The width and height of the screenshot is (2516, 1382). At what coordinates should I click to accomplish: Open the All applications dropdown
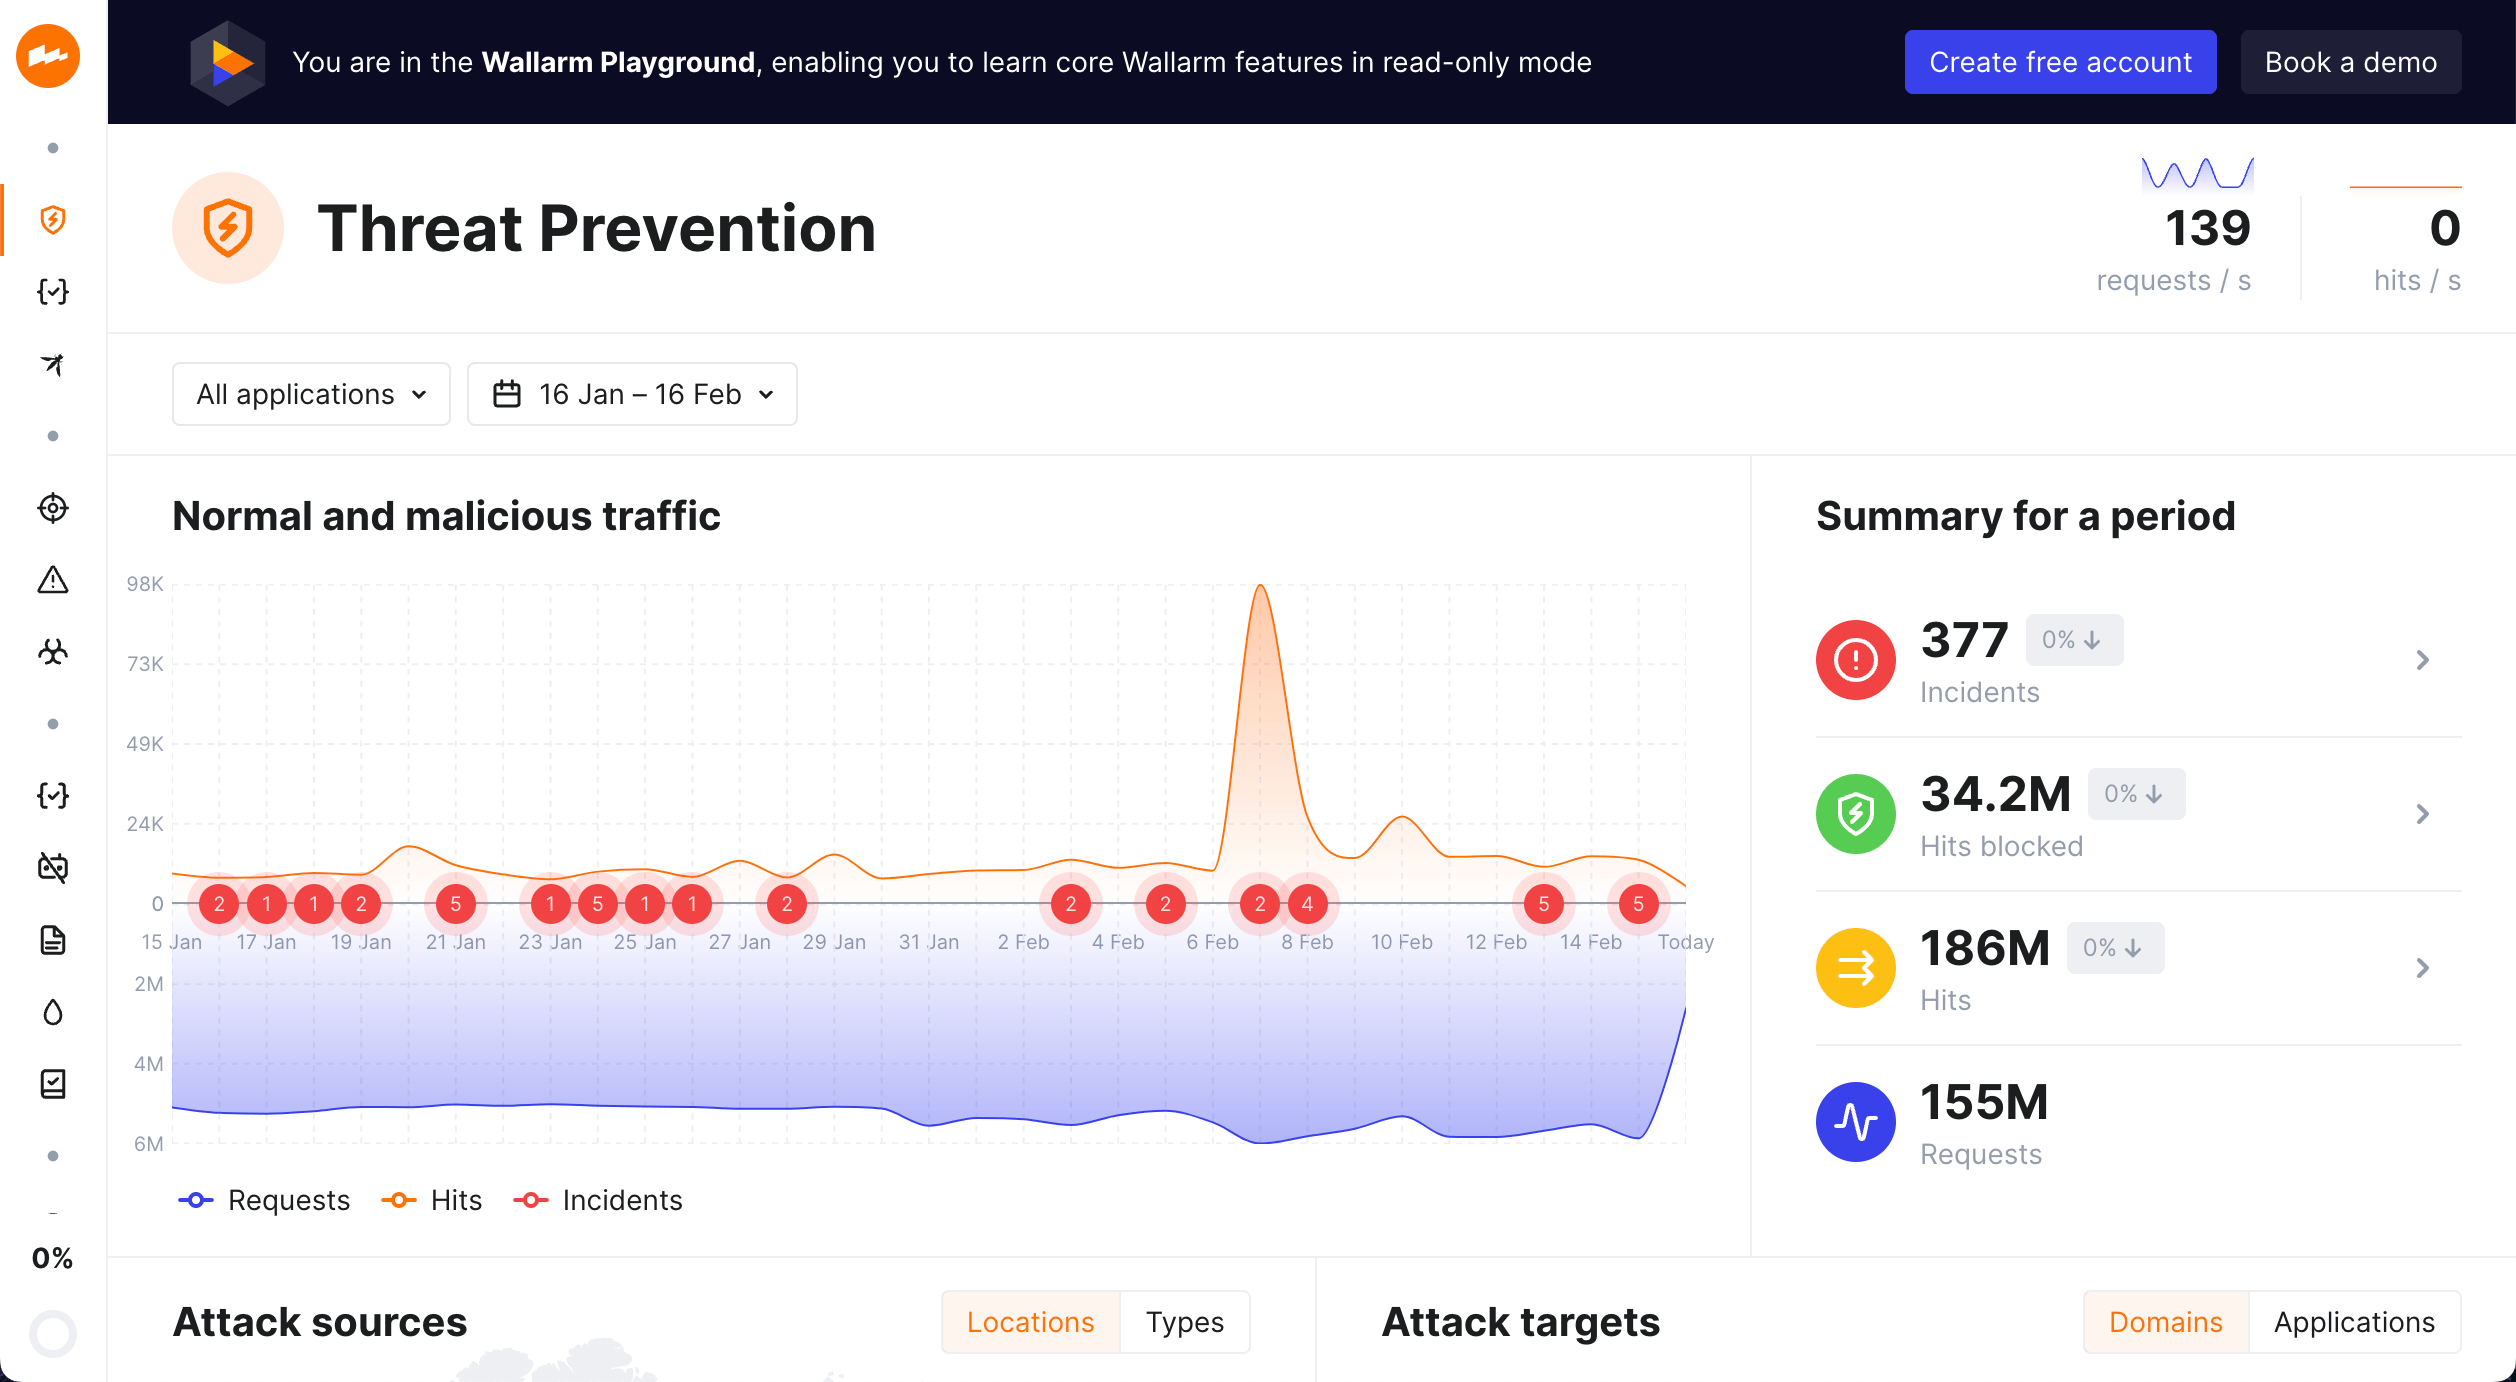[311, 394]
